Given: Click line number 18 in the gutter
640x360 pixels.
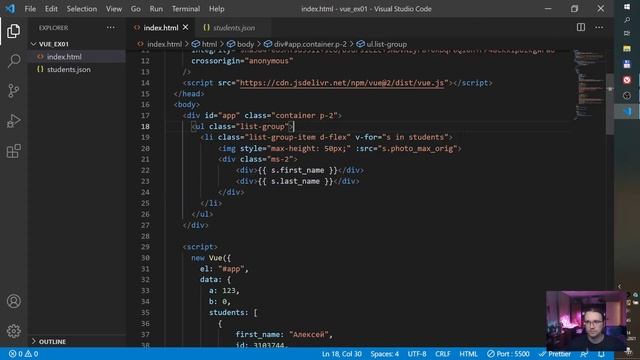Looking at the screenshot, I should [x=145, y=127].
